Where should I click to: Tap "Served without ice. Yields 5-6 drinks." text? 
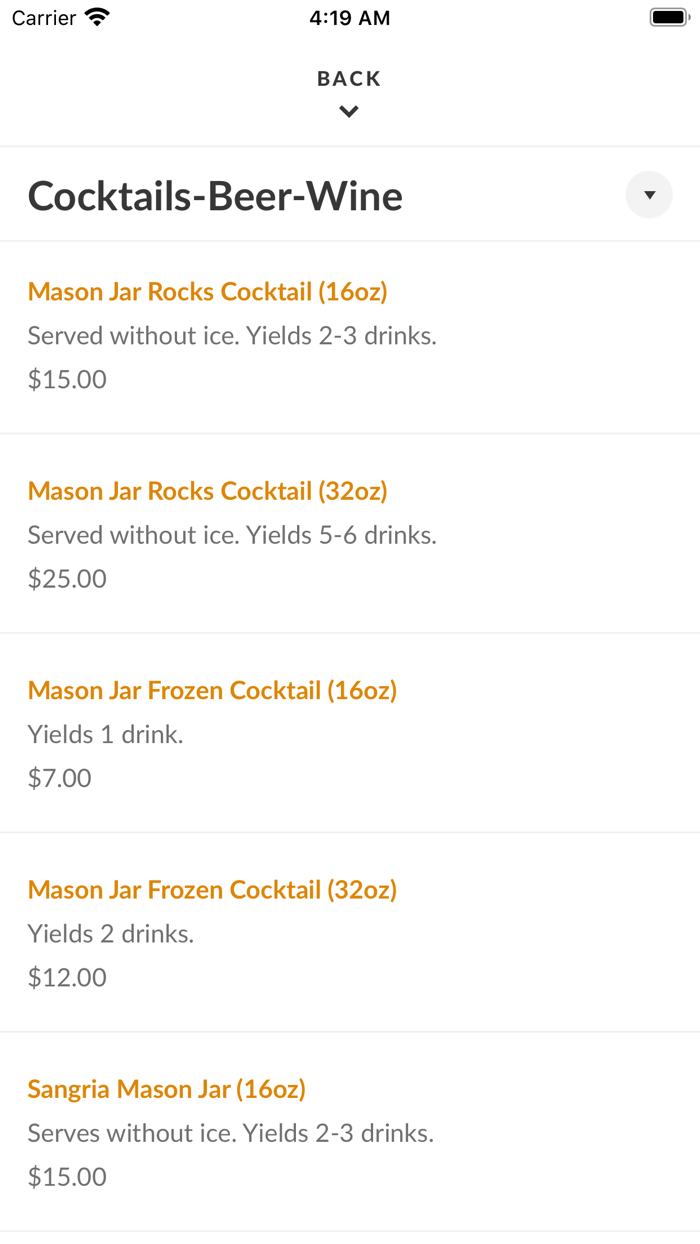tap(232, 535)
